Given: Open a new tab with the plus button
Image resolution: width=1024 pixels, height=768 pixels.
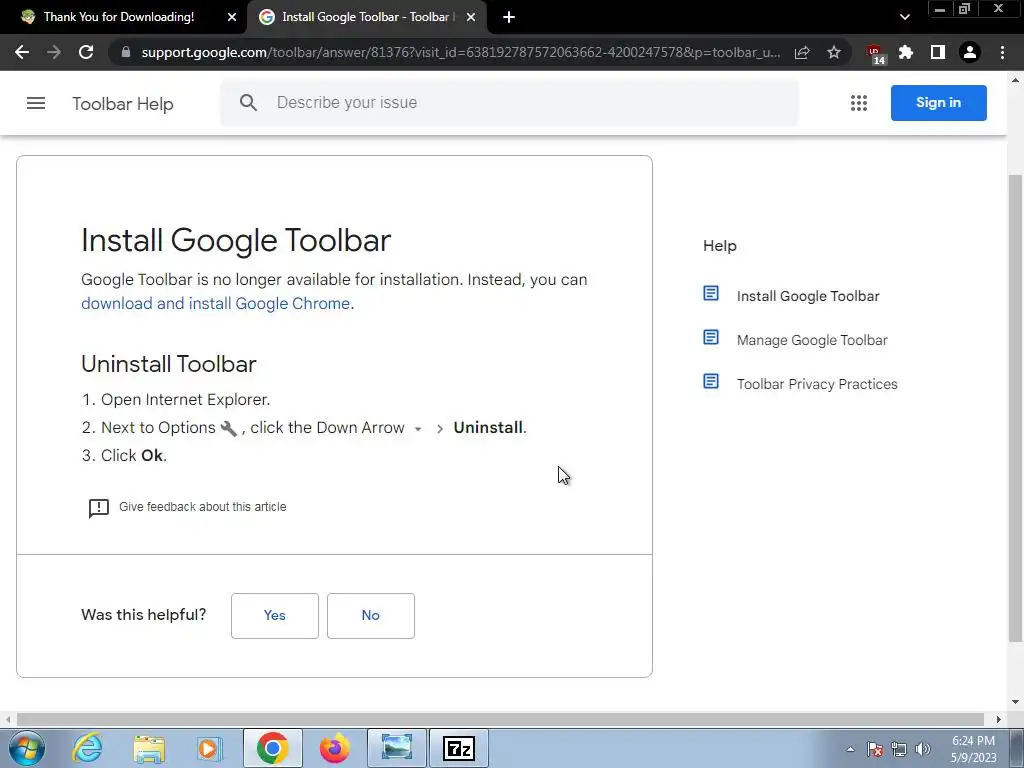Looking at the screenshot, I should [x=509, y=17].
